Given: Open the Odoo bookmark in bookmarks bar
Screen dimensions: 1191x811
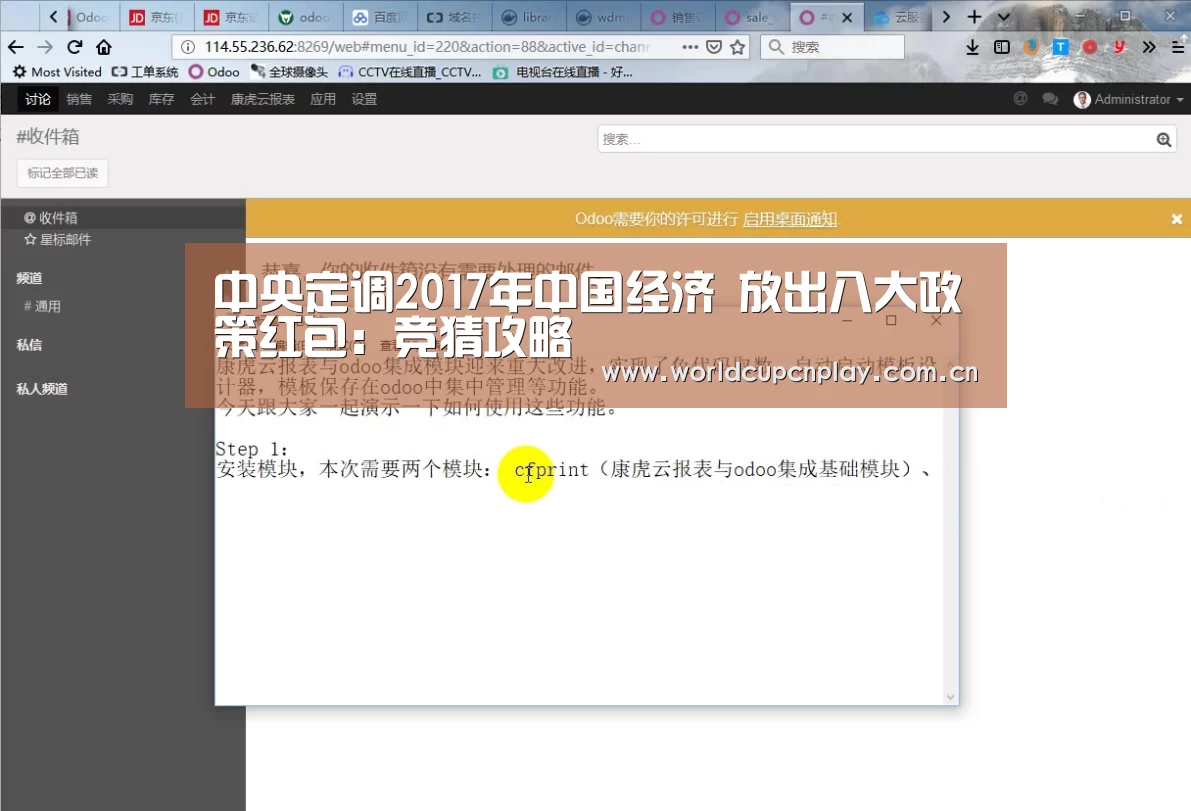Looking at the screenshot, I should pos(214,72).
